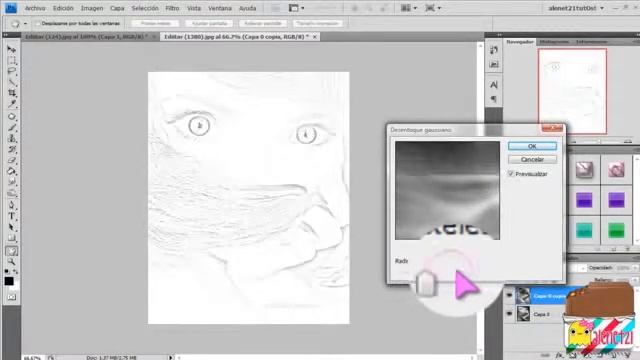Open the Archivo menu

tap(35, 8)
